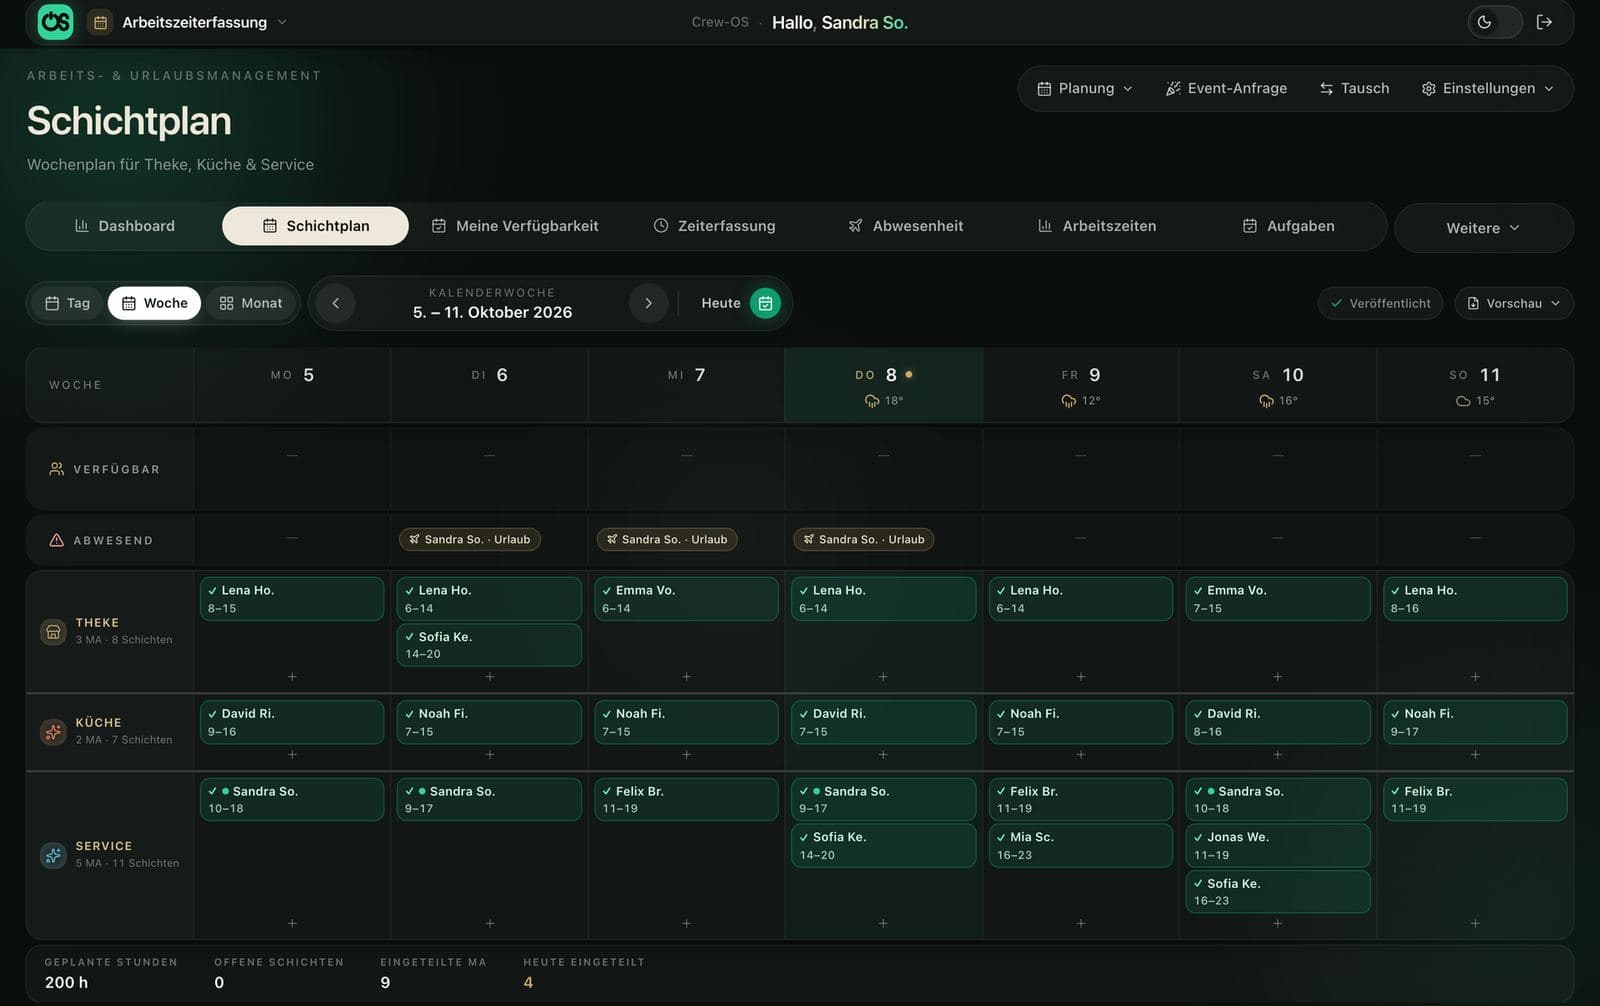Open the Vorschau dropdown

1514,303
